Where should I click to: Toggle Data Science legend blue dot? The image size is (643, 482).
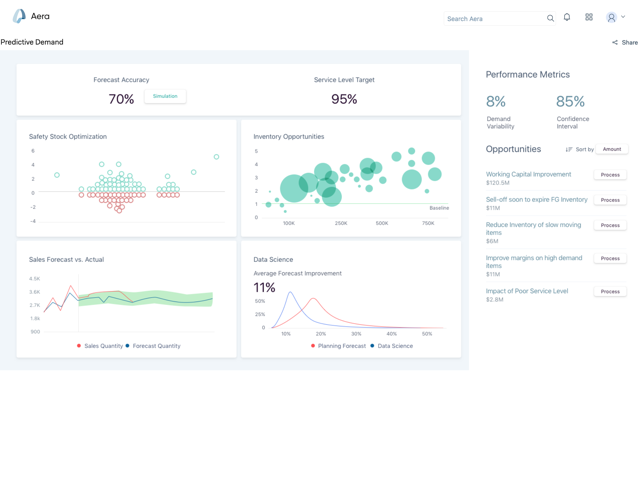372,346
